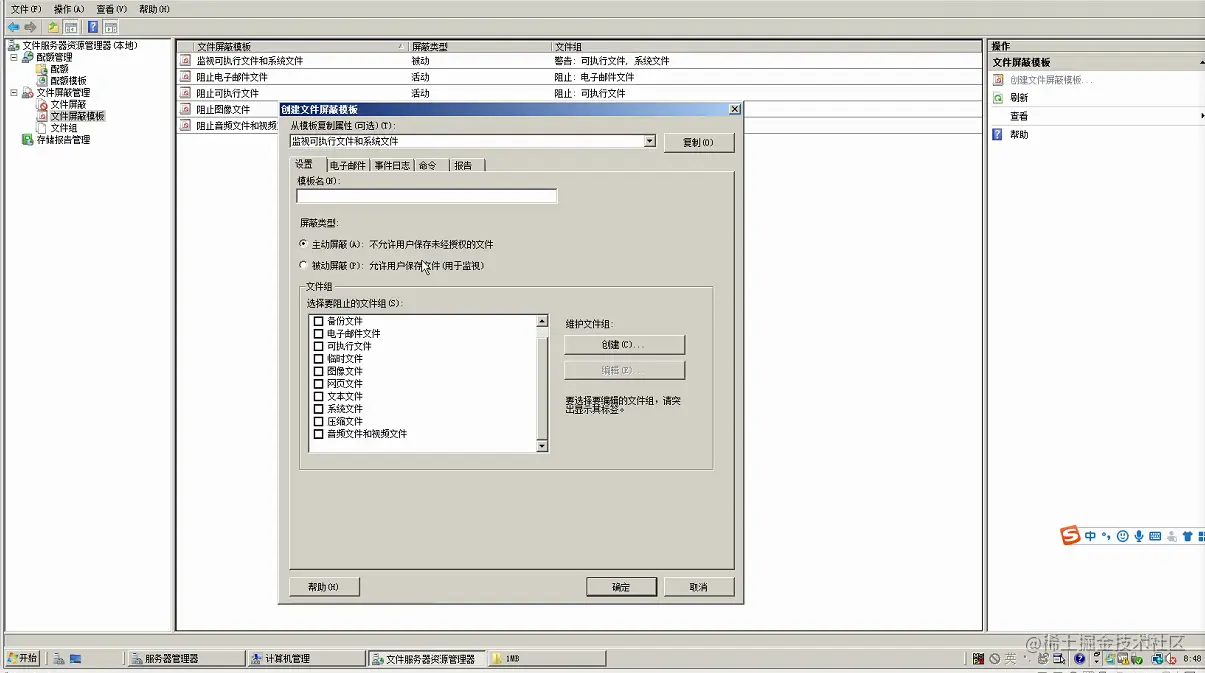Click the 创建(C)... button

click(x=624, y=344)
